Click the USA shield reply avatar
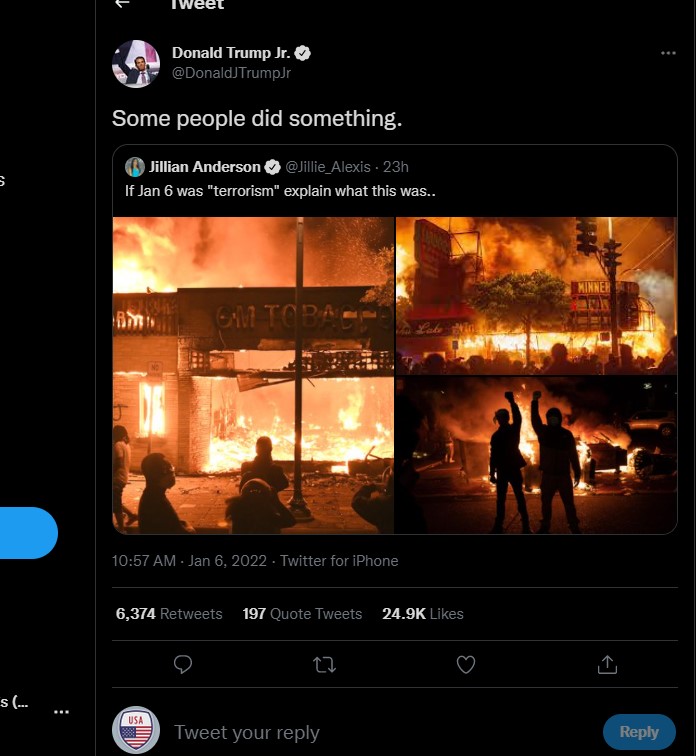This screenshot has width=696, height=756. tap(136, 731)
